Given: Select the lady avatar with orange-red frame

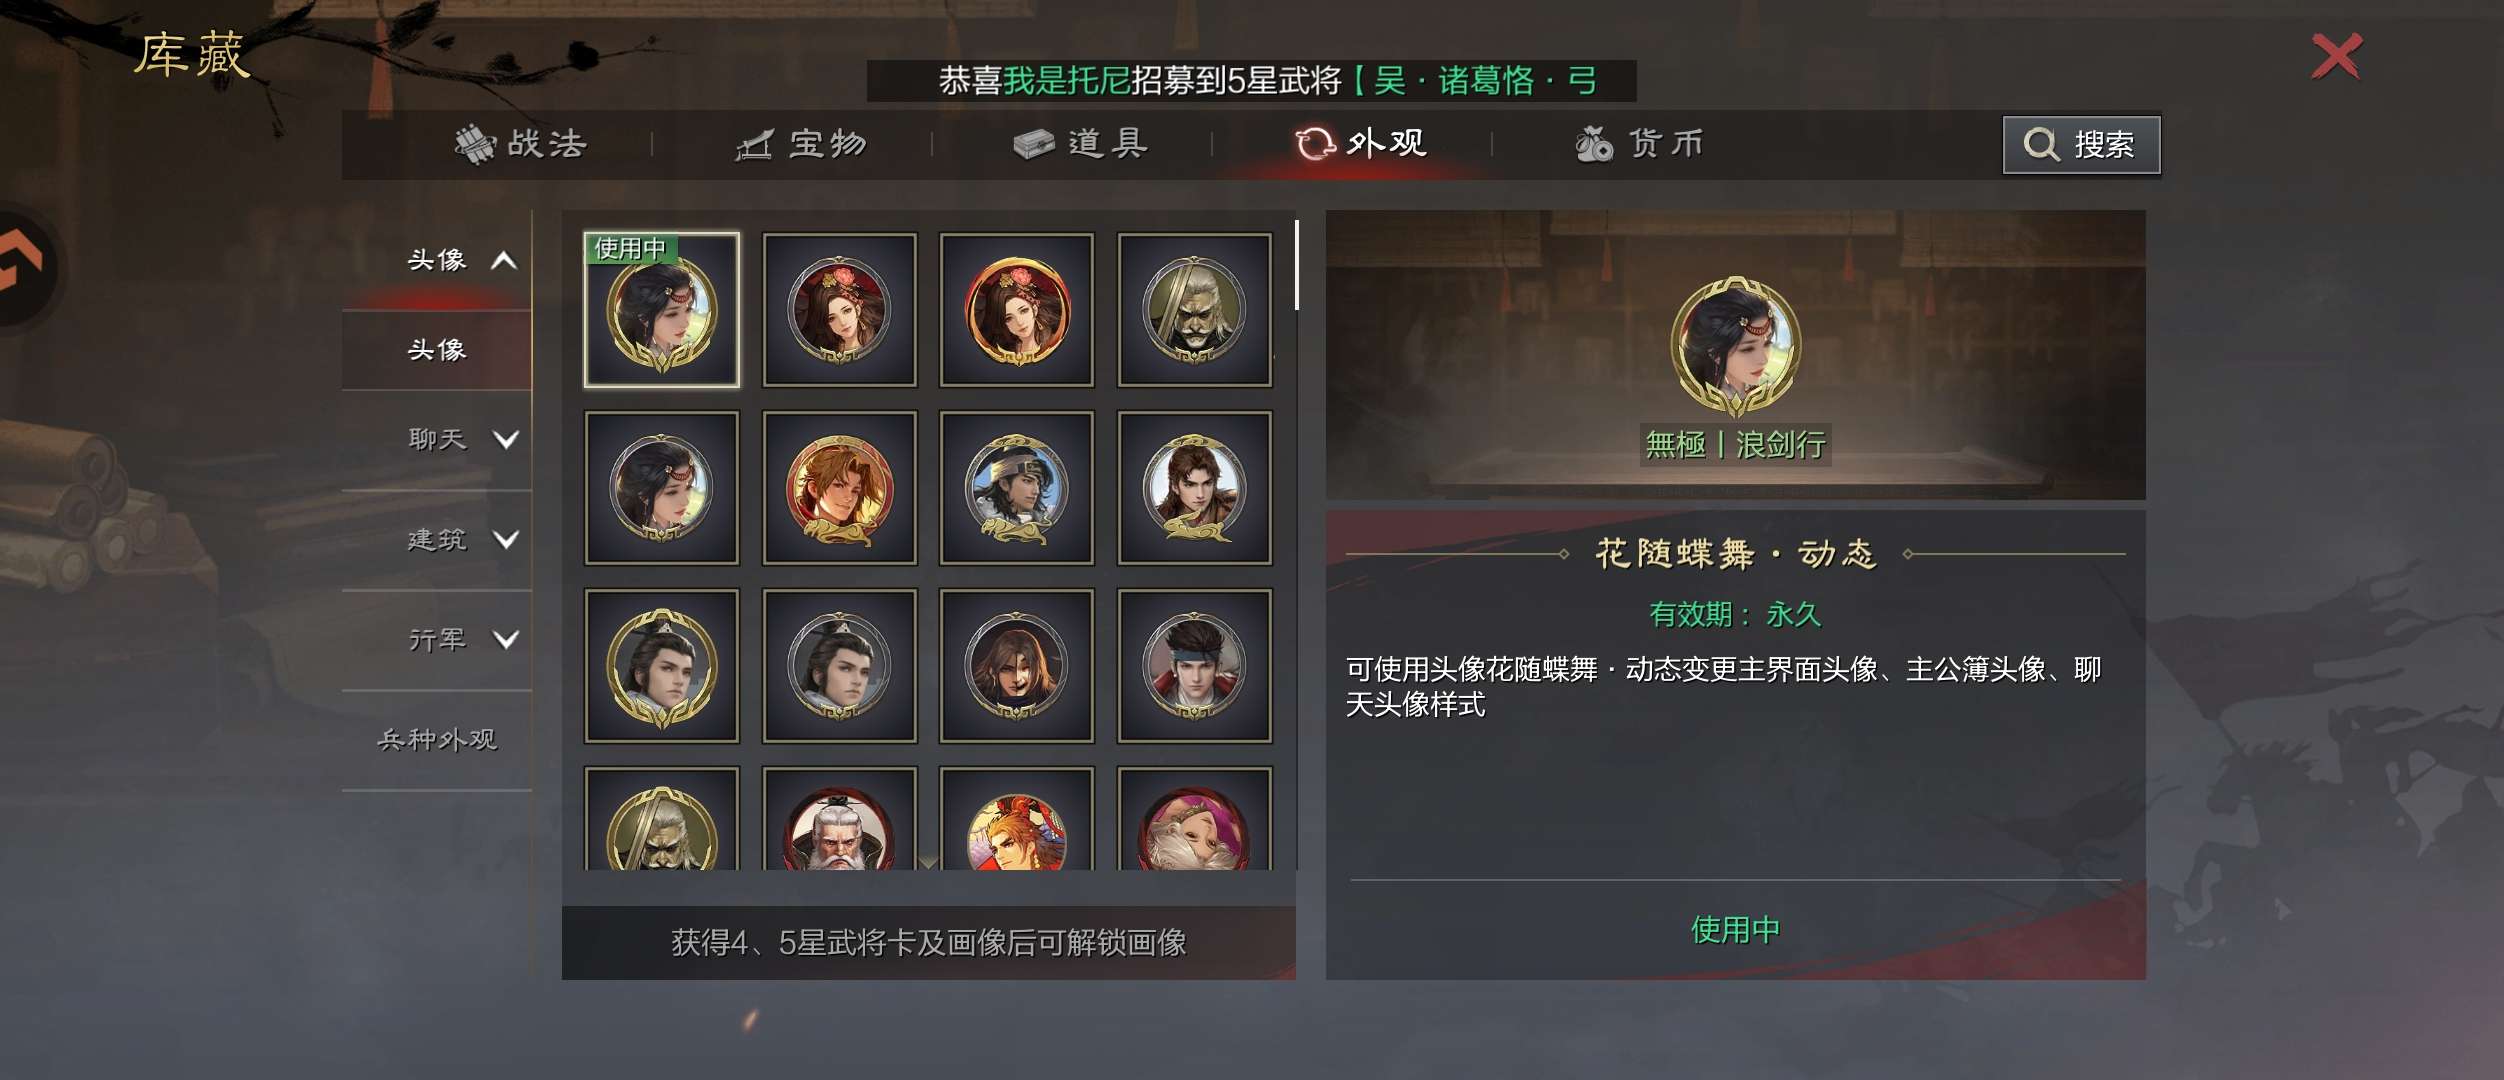Looking at the screenshot, I should coord(1016,310).
